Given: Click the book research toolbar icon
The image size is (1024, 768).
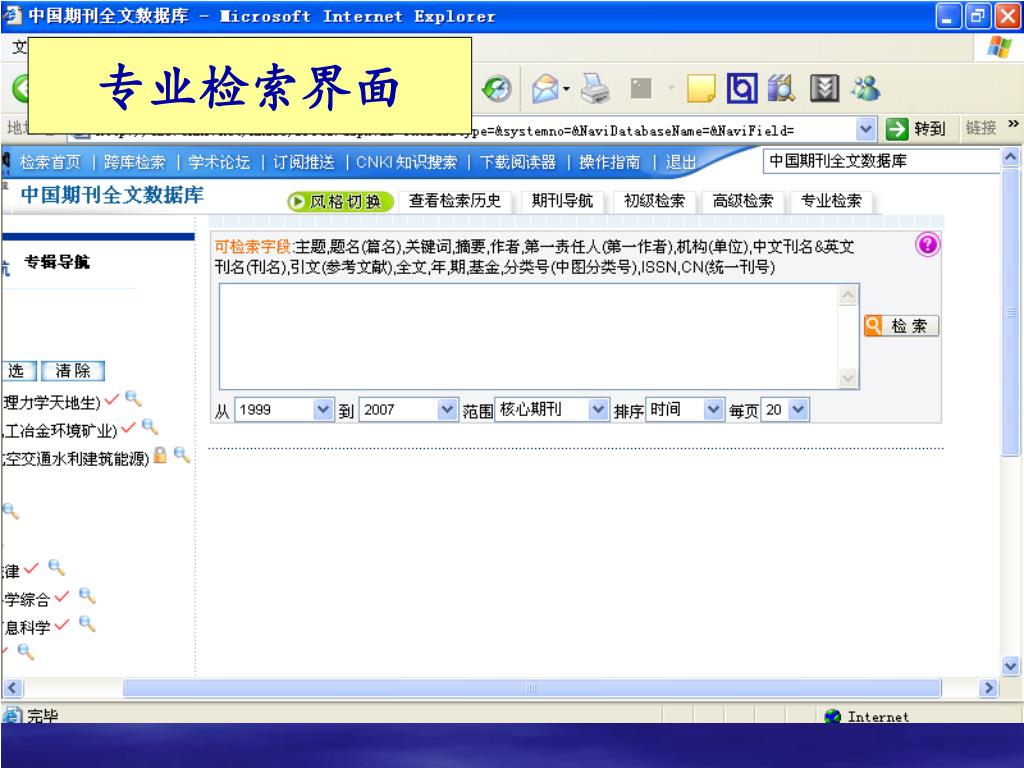Looking at the screenshot, I should pos(781,88).
